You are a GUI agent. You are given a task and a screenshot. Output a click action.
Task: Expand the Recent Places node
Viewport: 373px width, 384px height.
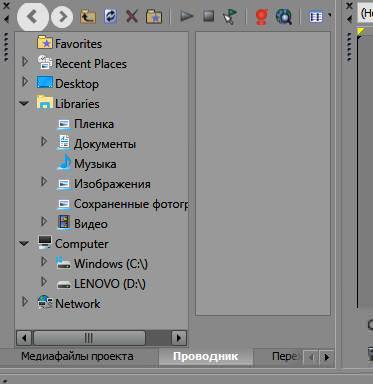pos(25,61)
